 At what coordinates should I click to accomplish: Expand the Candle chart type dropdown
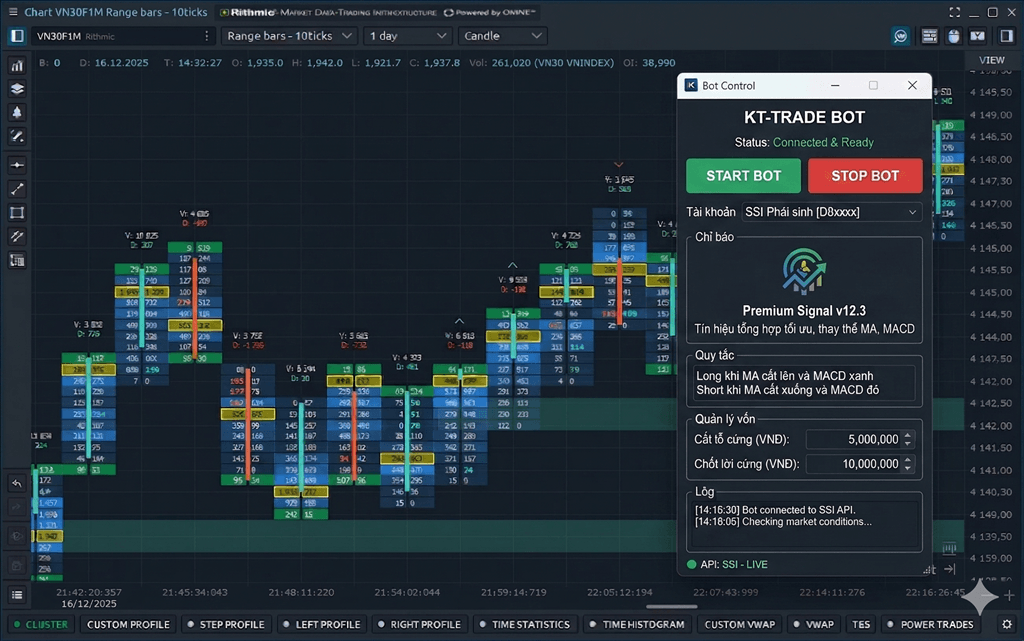(502, 36)
